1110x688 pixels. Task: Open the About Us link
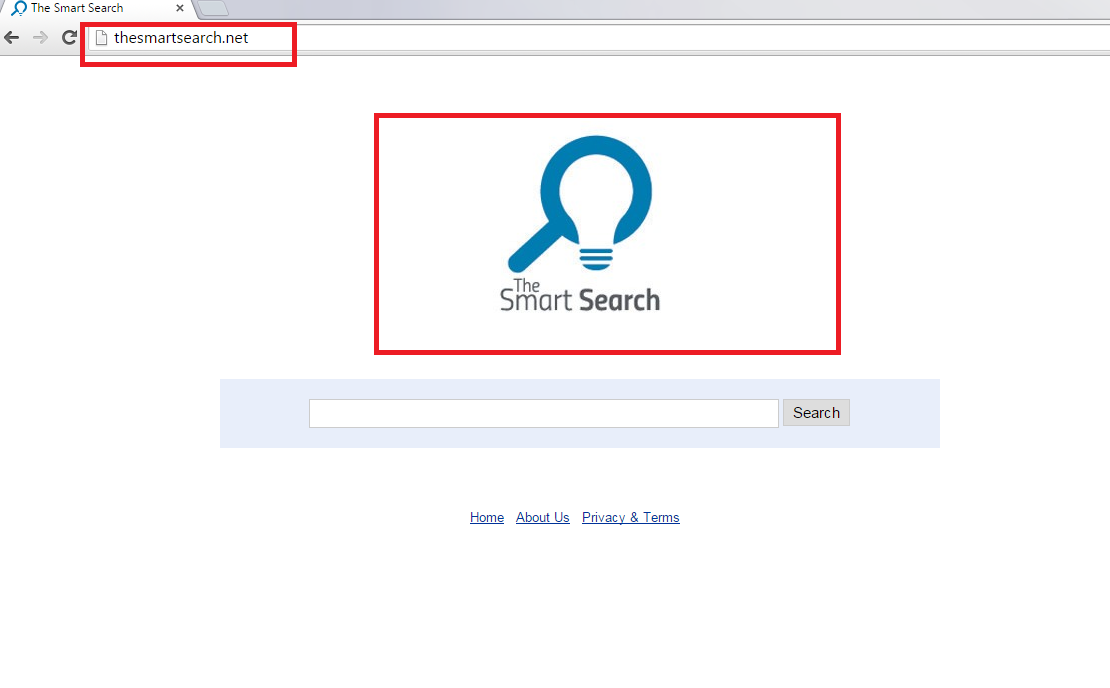pyautogui.click(x=542, y=517)
